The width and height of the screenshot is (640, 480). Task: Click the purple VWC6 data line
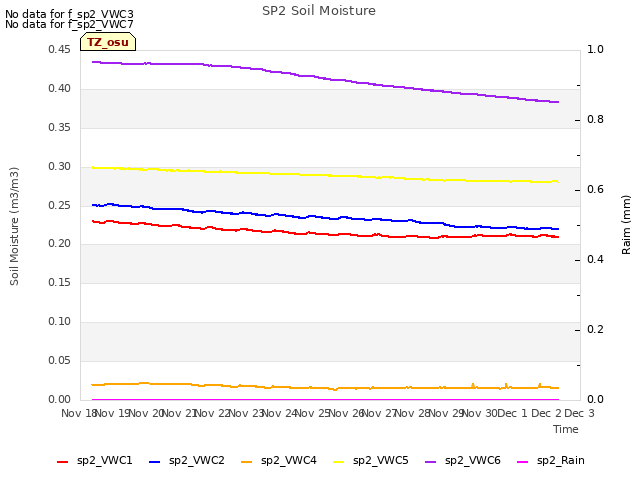[327, 79]
